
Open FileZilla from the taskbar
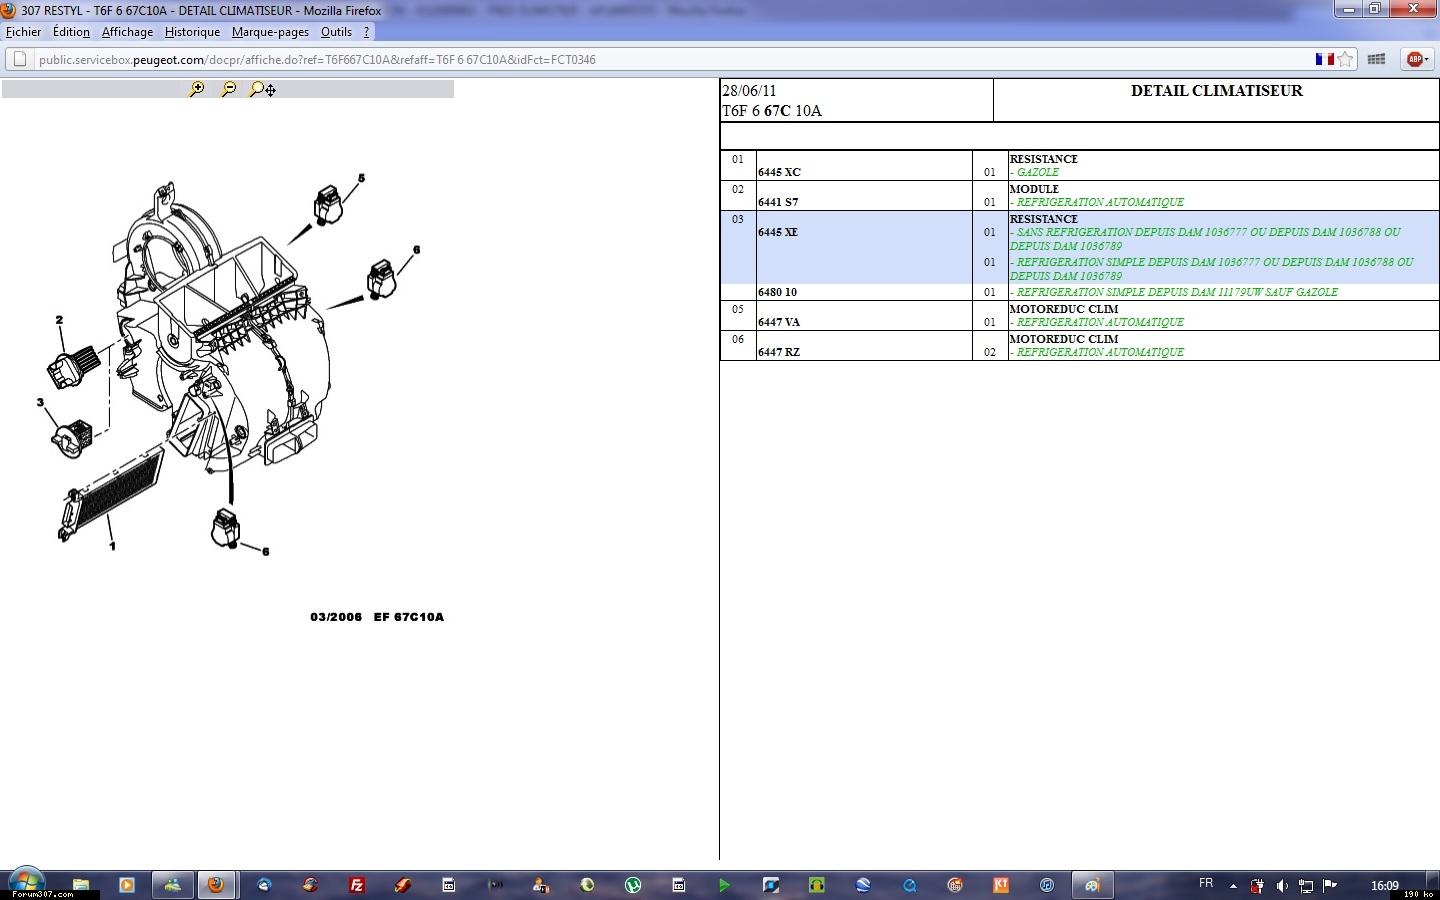[x=356, y=885]
